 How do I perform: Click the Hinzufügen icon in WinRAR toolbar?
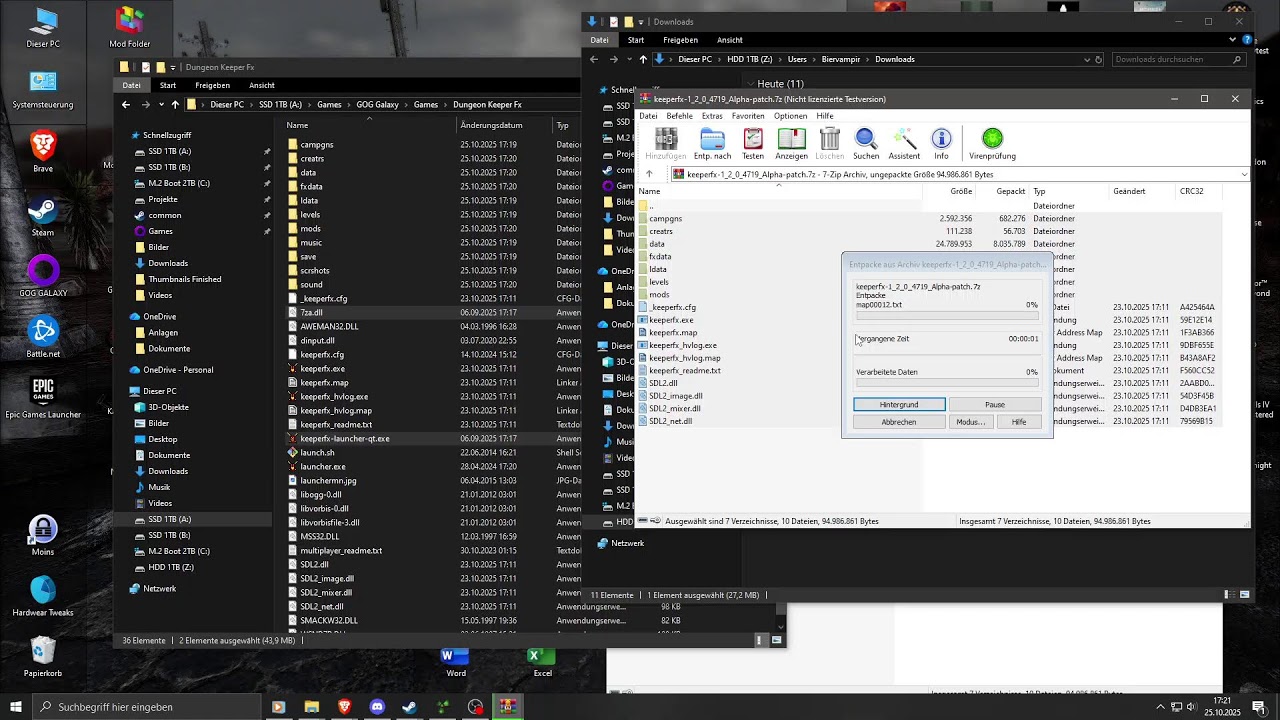click(x=665, y=144)
